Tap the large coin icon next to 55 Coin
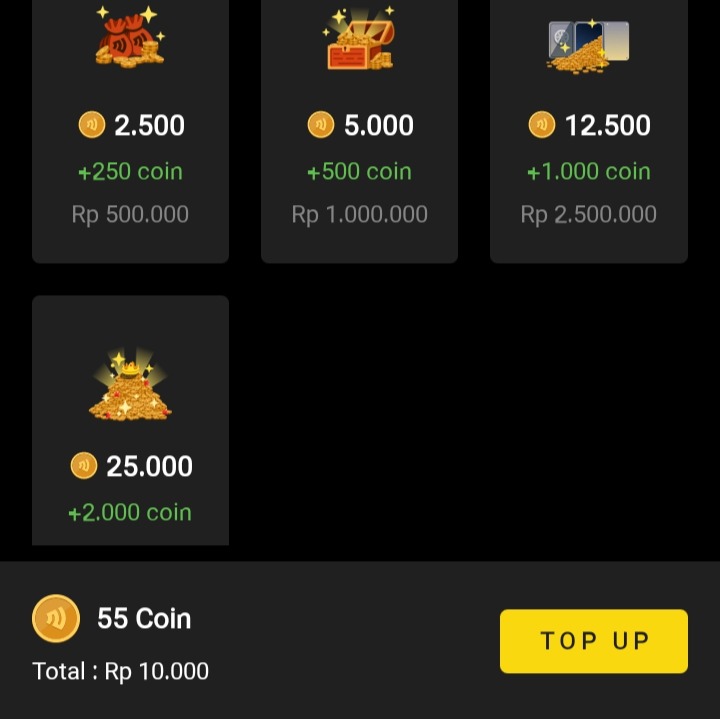 point(56,618)
